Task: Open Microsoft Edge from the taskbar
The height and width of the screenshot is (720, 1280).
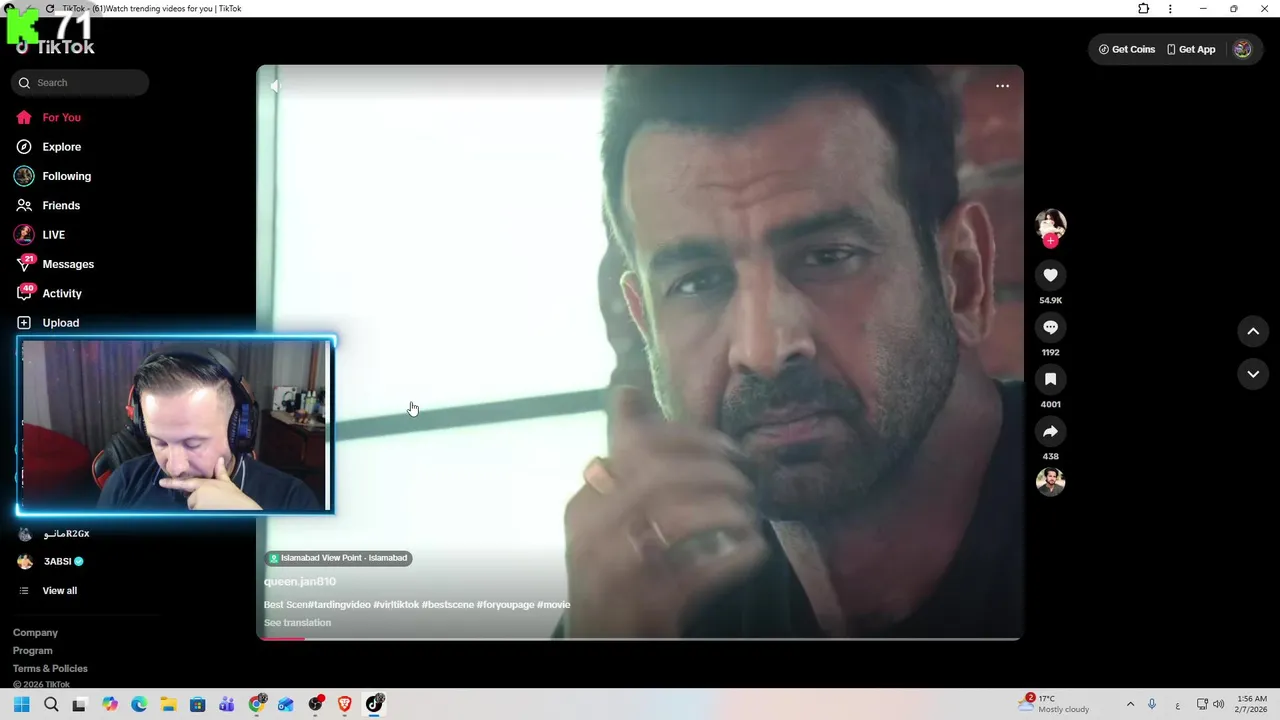Action: [139, 704]
